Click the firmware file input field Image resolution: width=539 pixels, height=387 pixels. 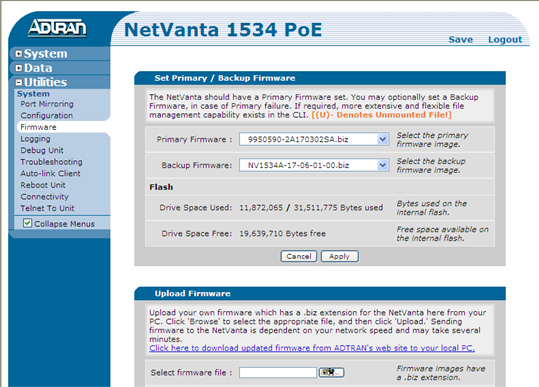(278, 373)
